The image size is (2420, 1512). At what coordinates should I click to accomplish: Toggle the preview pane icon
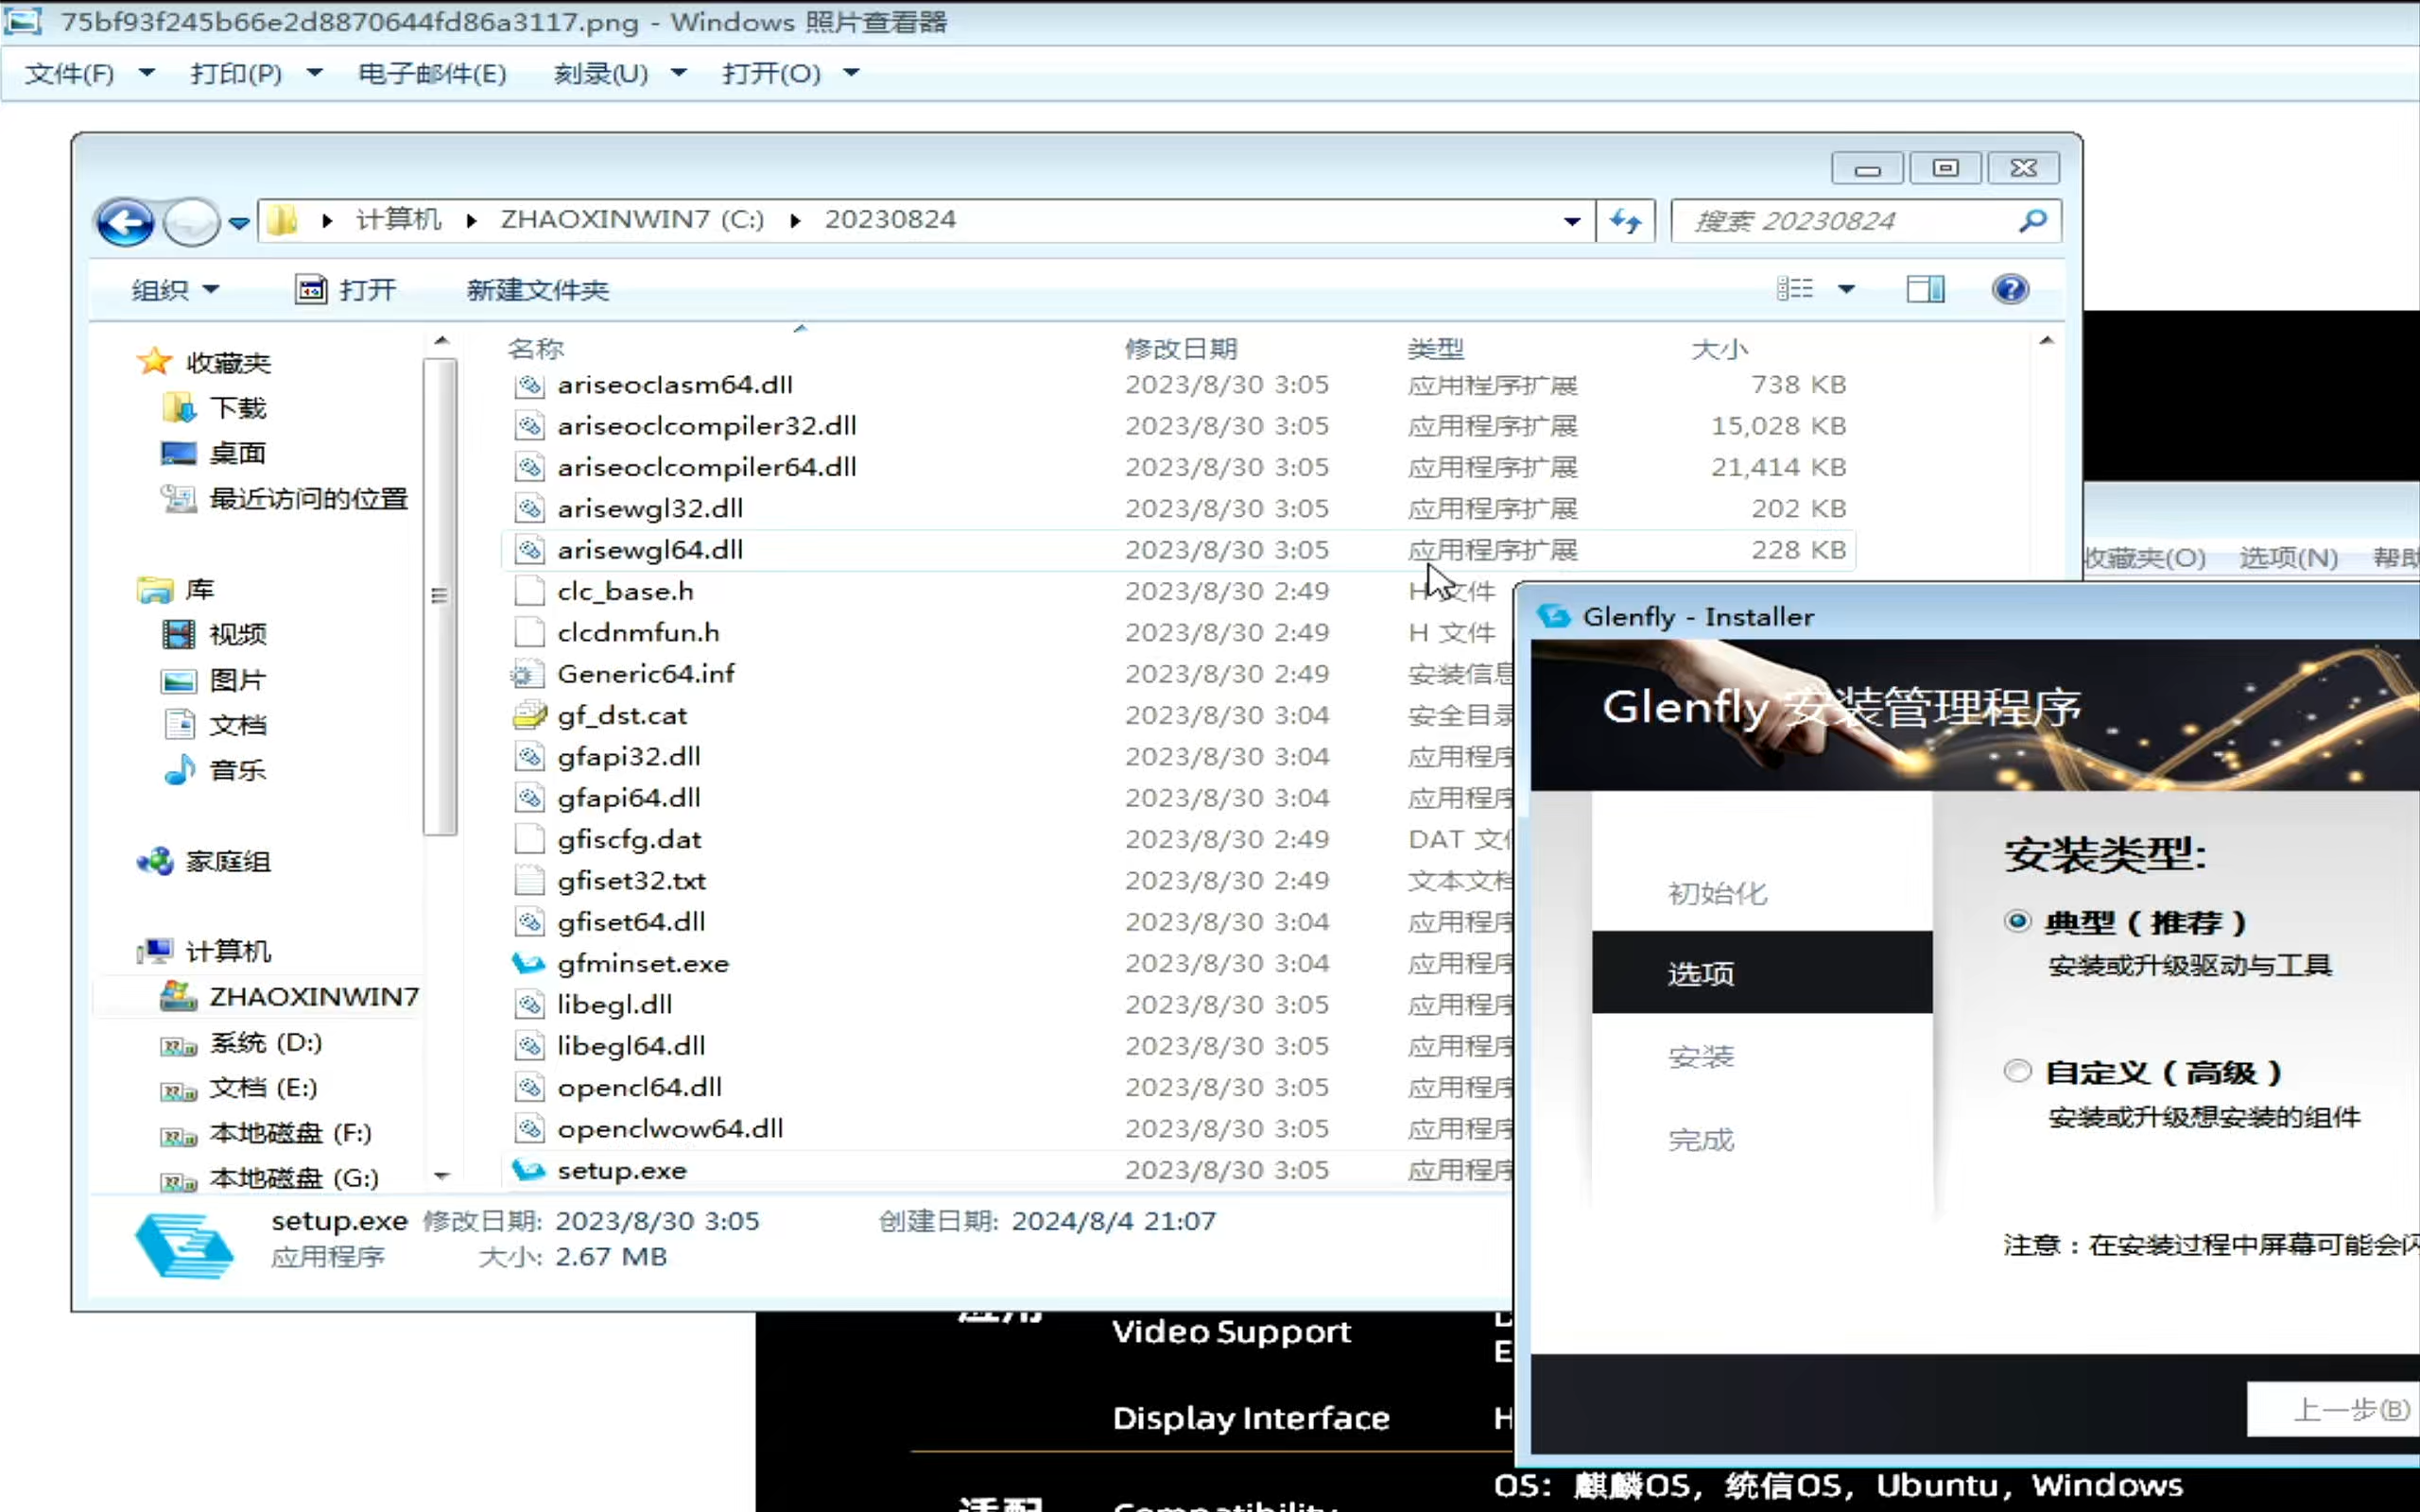(x=1925, y=289)
